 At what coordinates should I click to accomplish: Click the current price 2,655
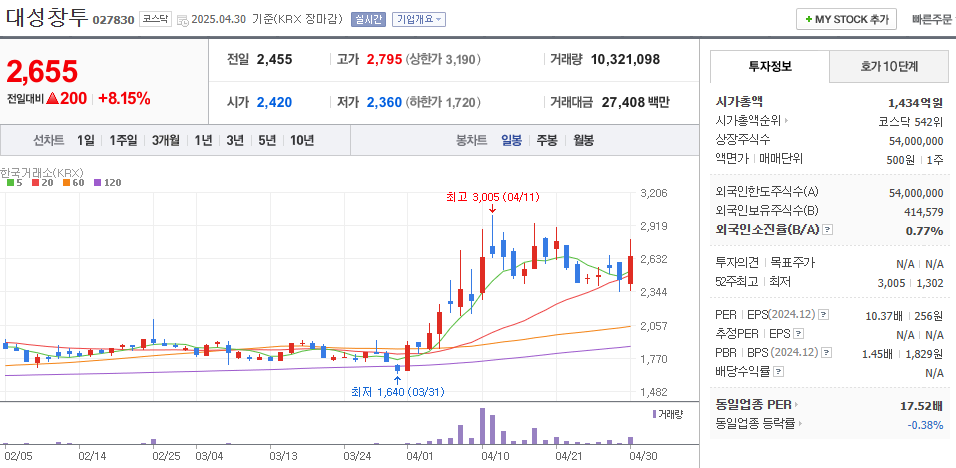point(42,71)
